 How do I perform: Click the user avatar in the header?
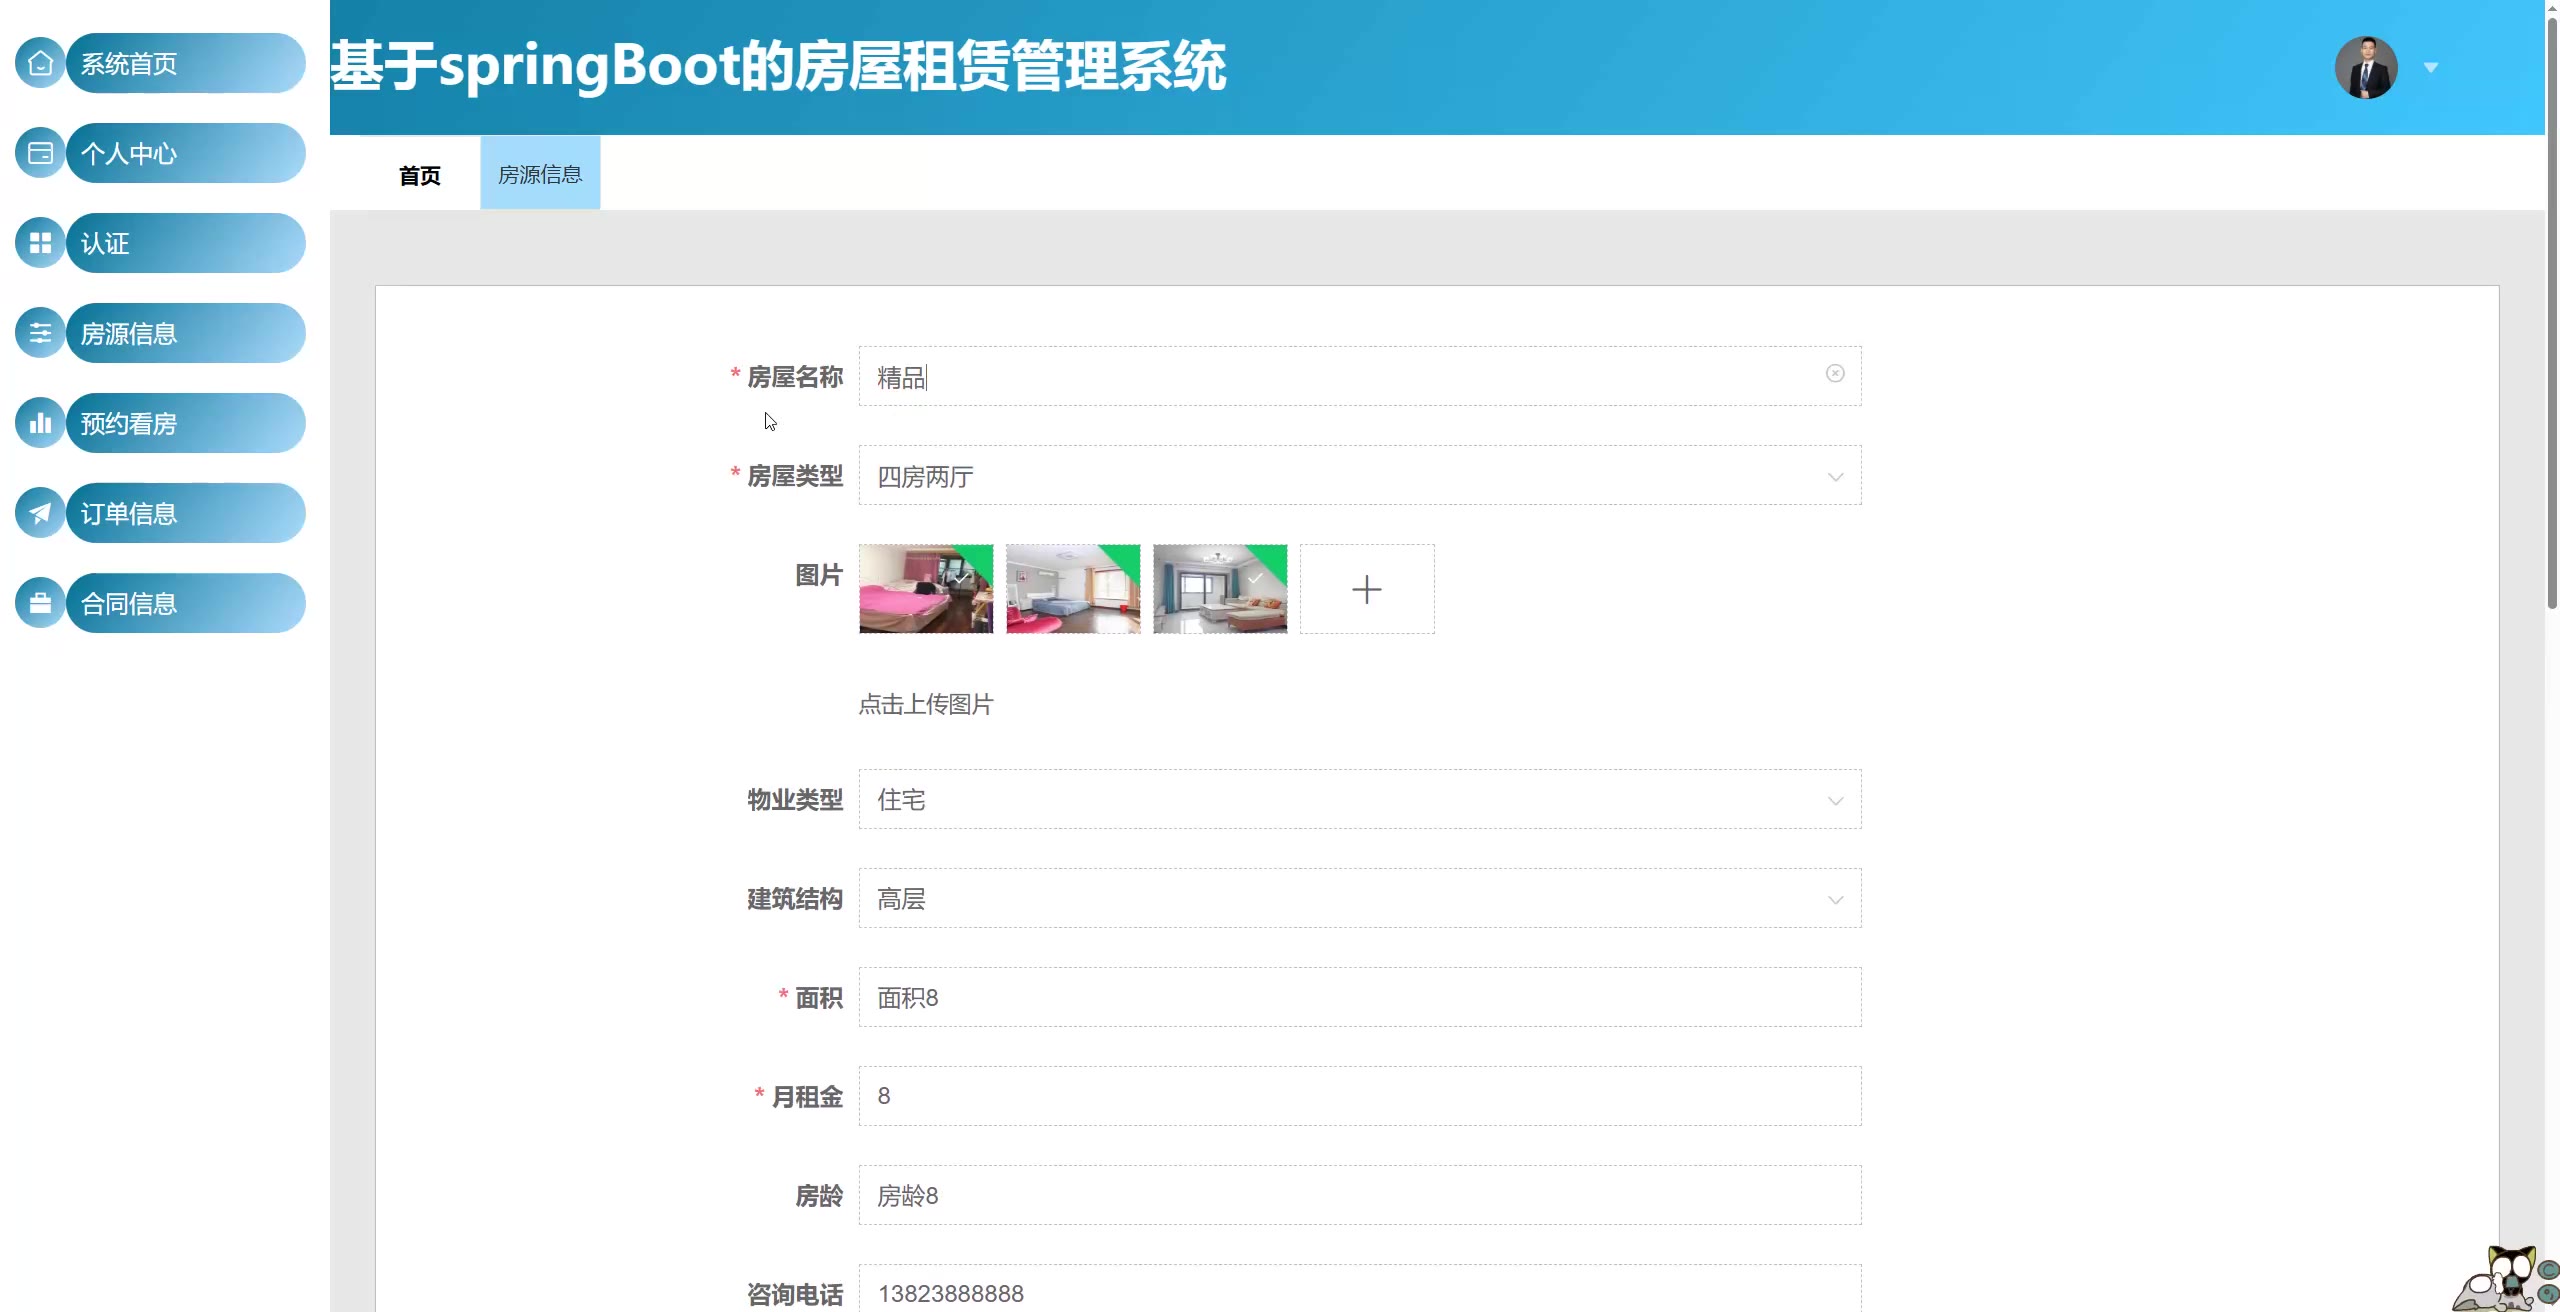2365,67
